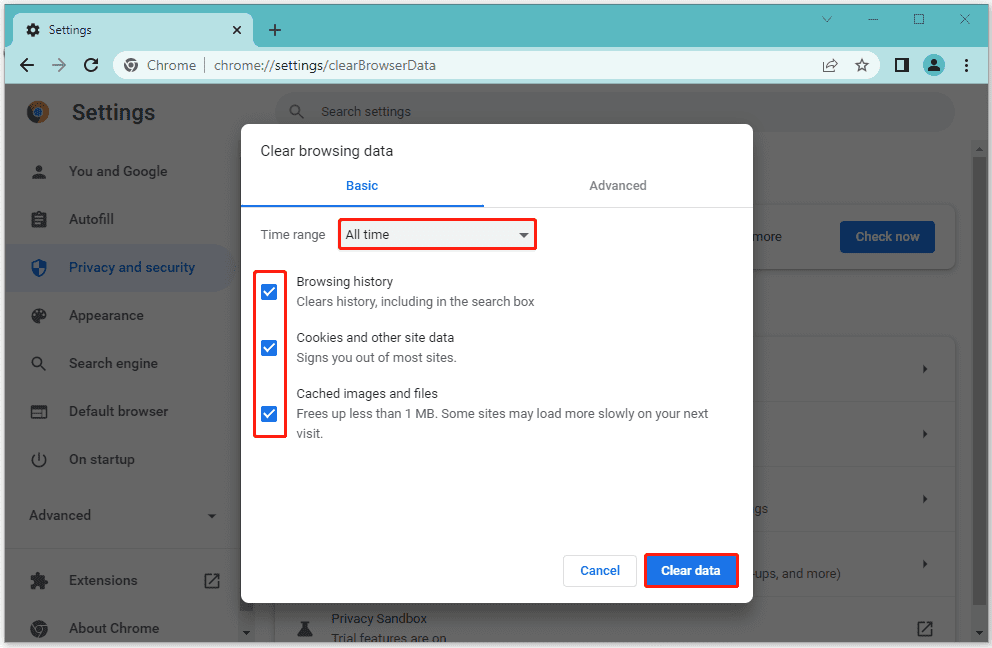The image size is (992, 648).
Task: Uncheck Cached images and files checkbox
Action: click(269, 414)
